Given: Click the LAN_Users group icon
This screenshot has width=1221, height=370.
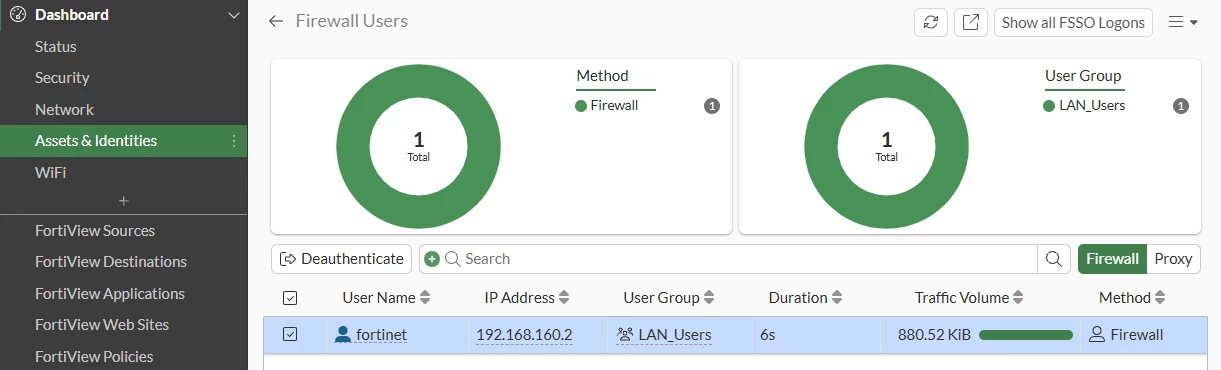Looking at the screenshot, I should click(626, 335).
